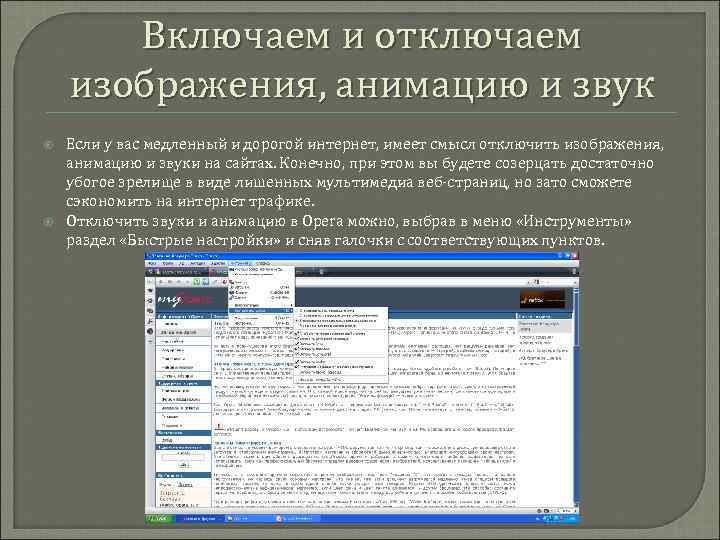Screen dimensions: 720x540
Task: Select third pop-up radio item (currently marked)
Action: click(341, 321)
